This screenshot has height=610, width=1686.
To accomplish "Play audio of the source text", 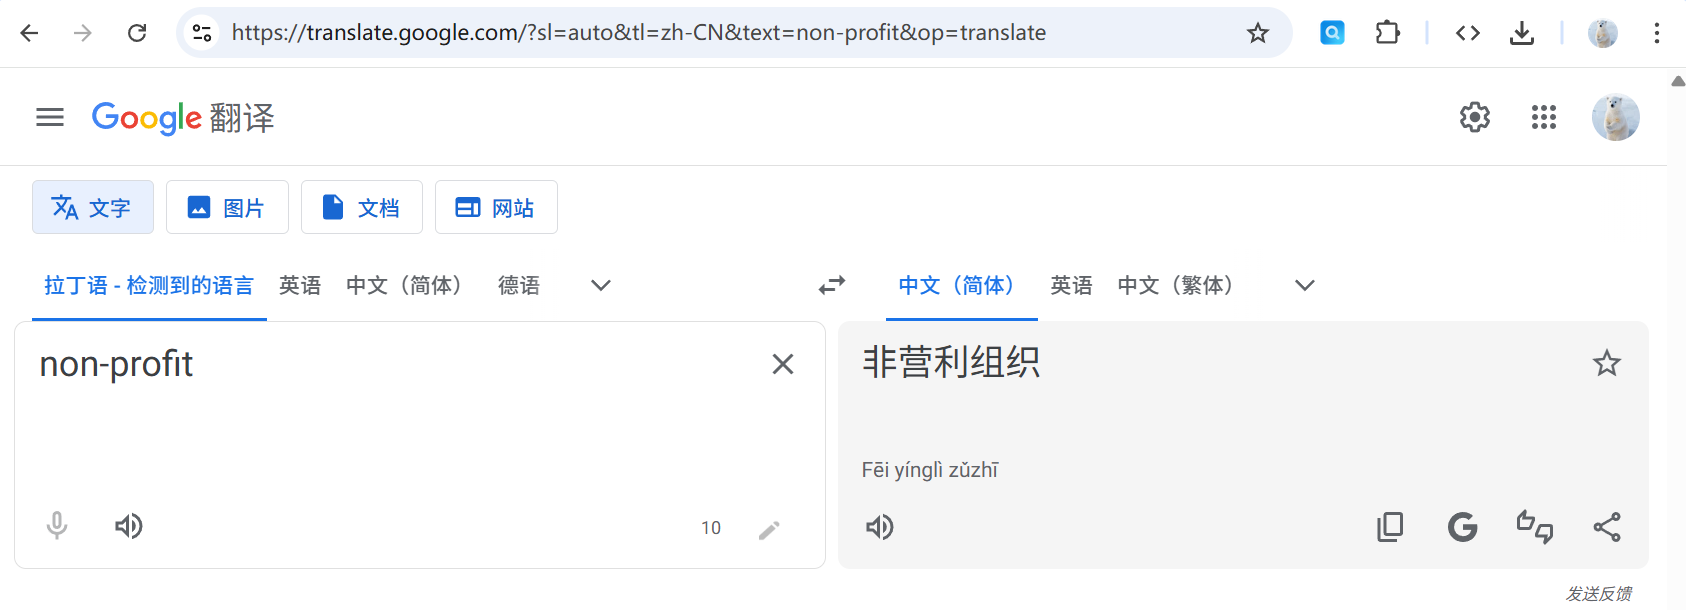I will click(x=129, y=526).
